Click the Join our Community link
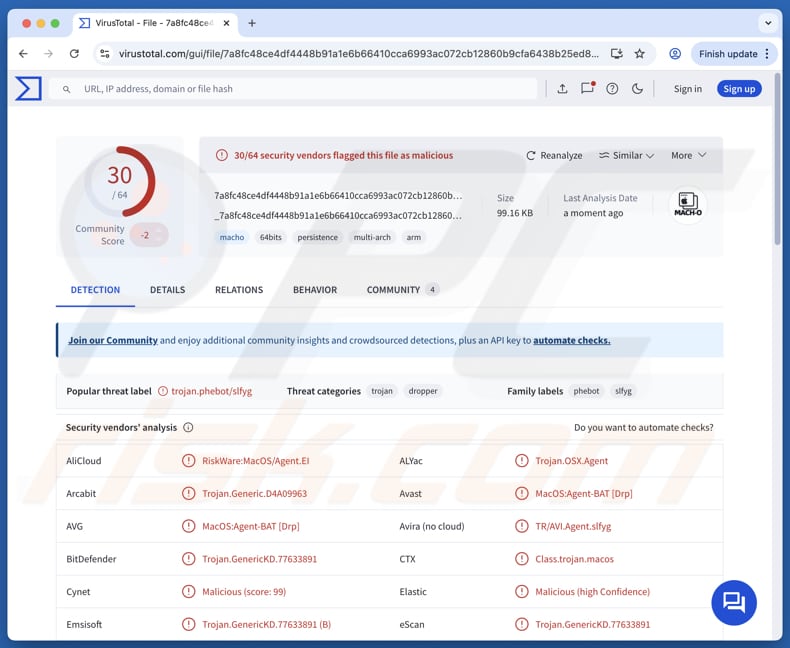This screenshot has height=648, width=790. coord(112,341)
